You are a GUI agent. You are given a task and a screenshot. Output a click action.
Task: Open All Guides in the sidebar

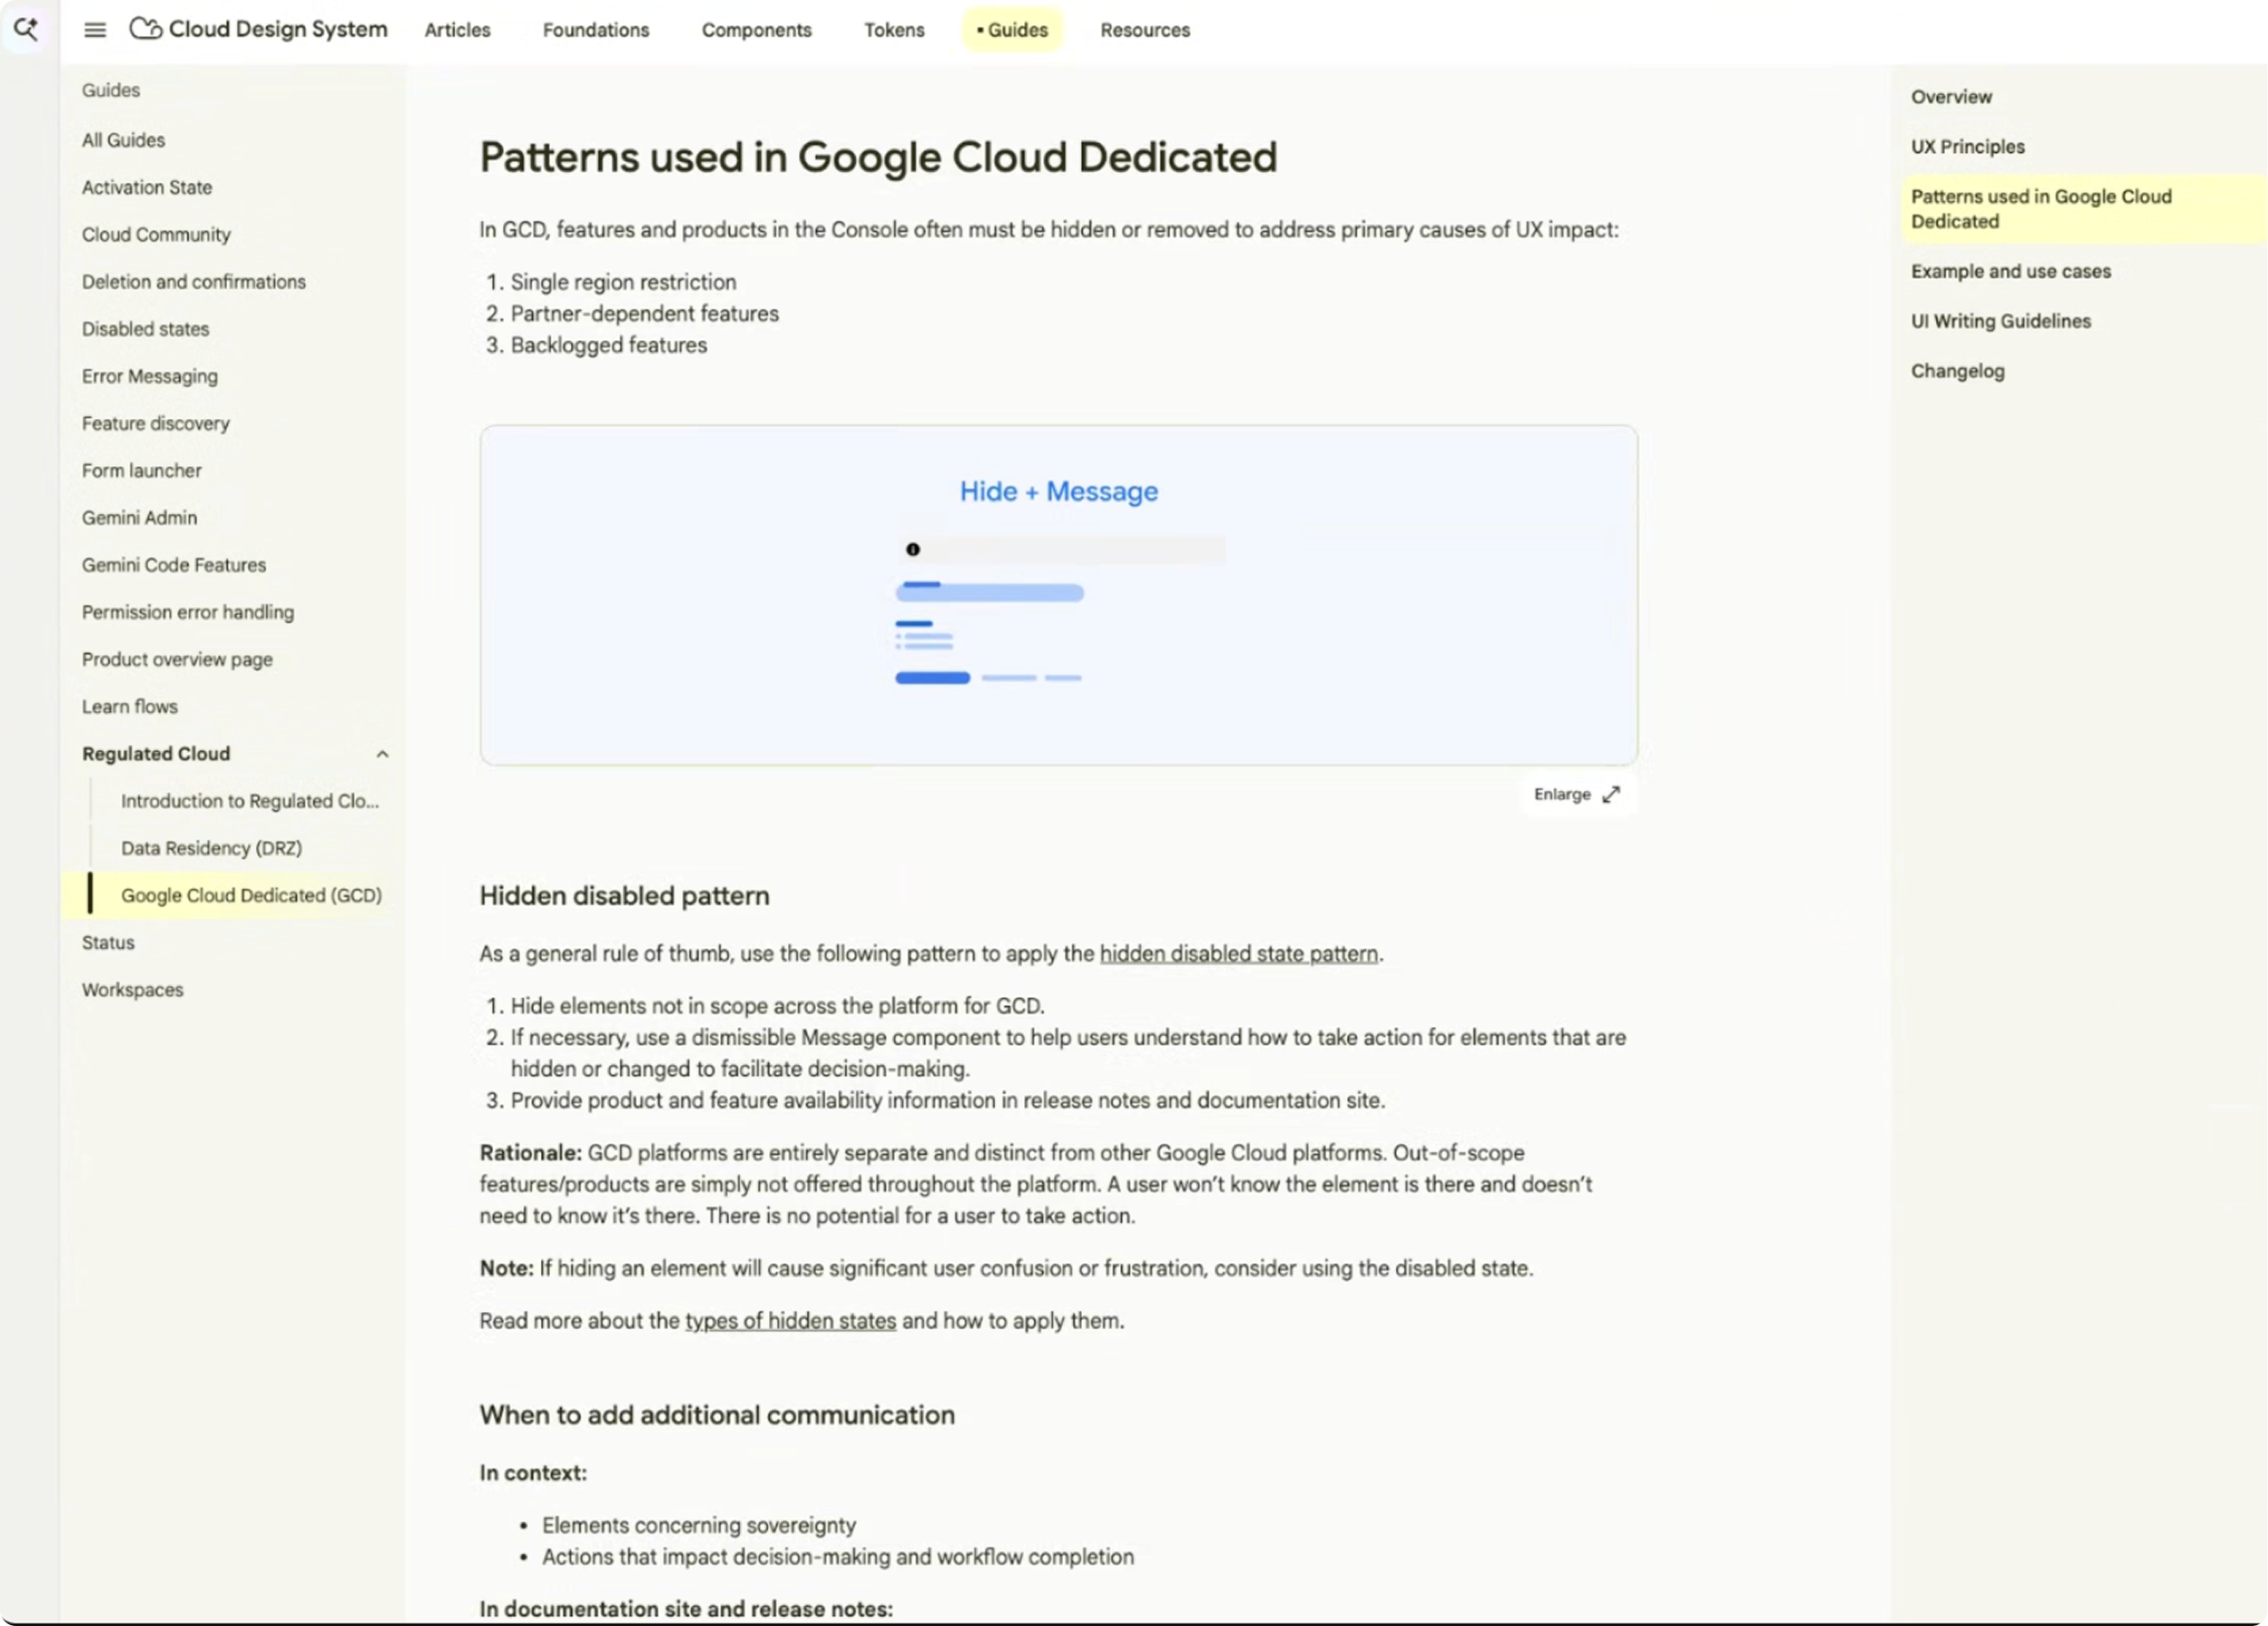point(124,140)
